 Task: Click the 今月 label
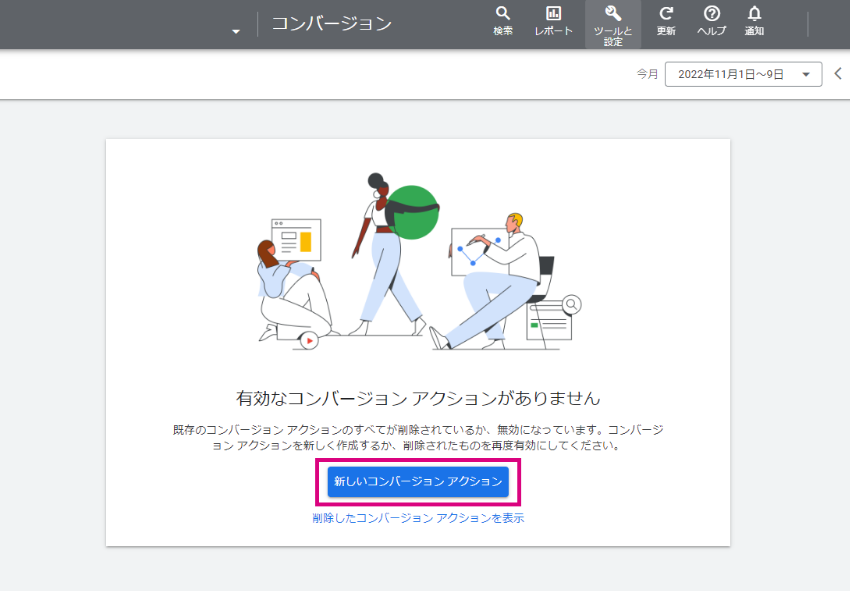tap(647, 74)
